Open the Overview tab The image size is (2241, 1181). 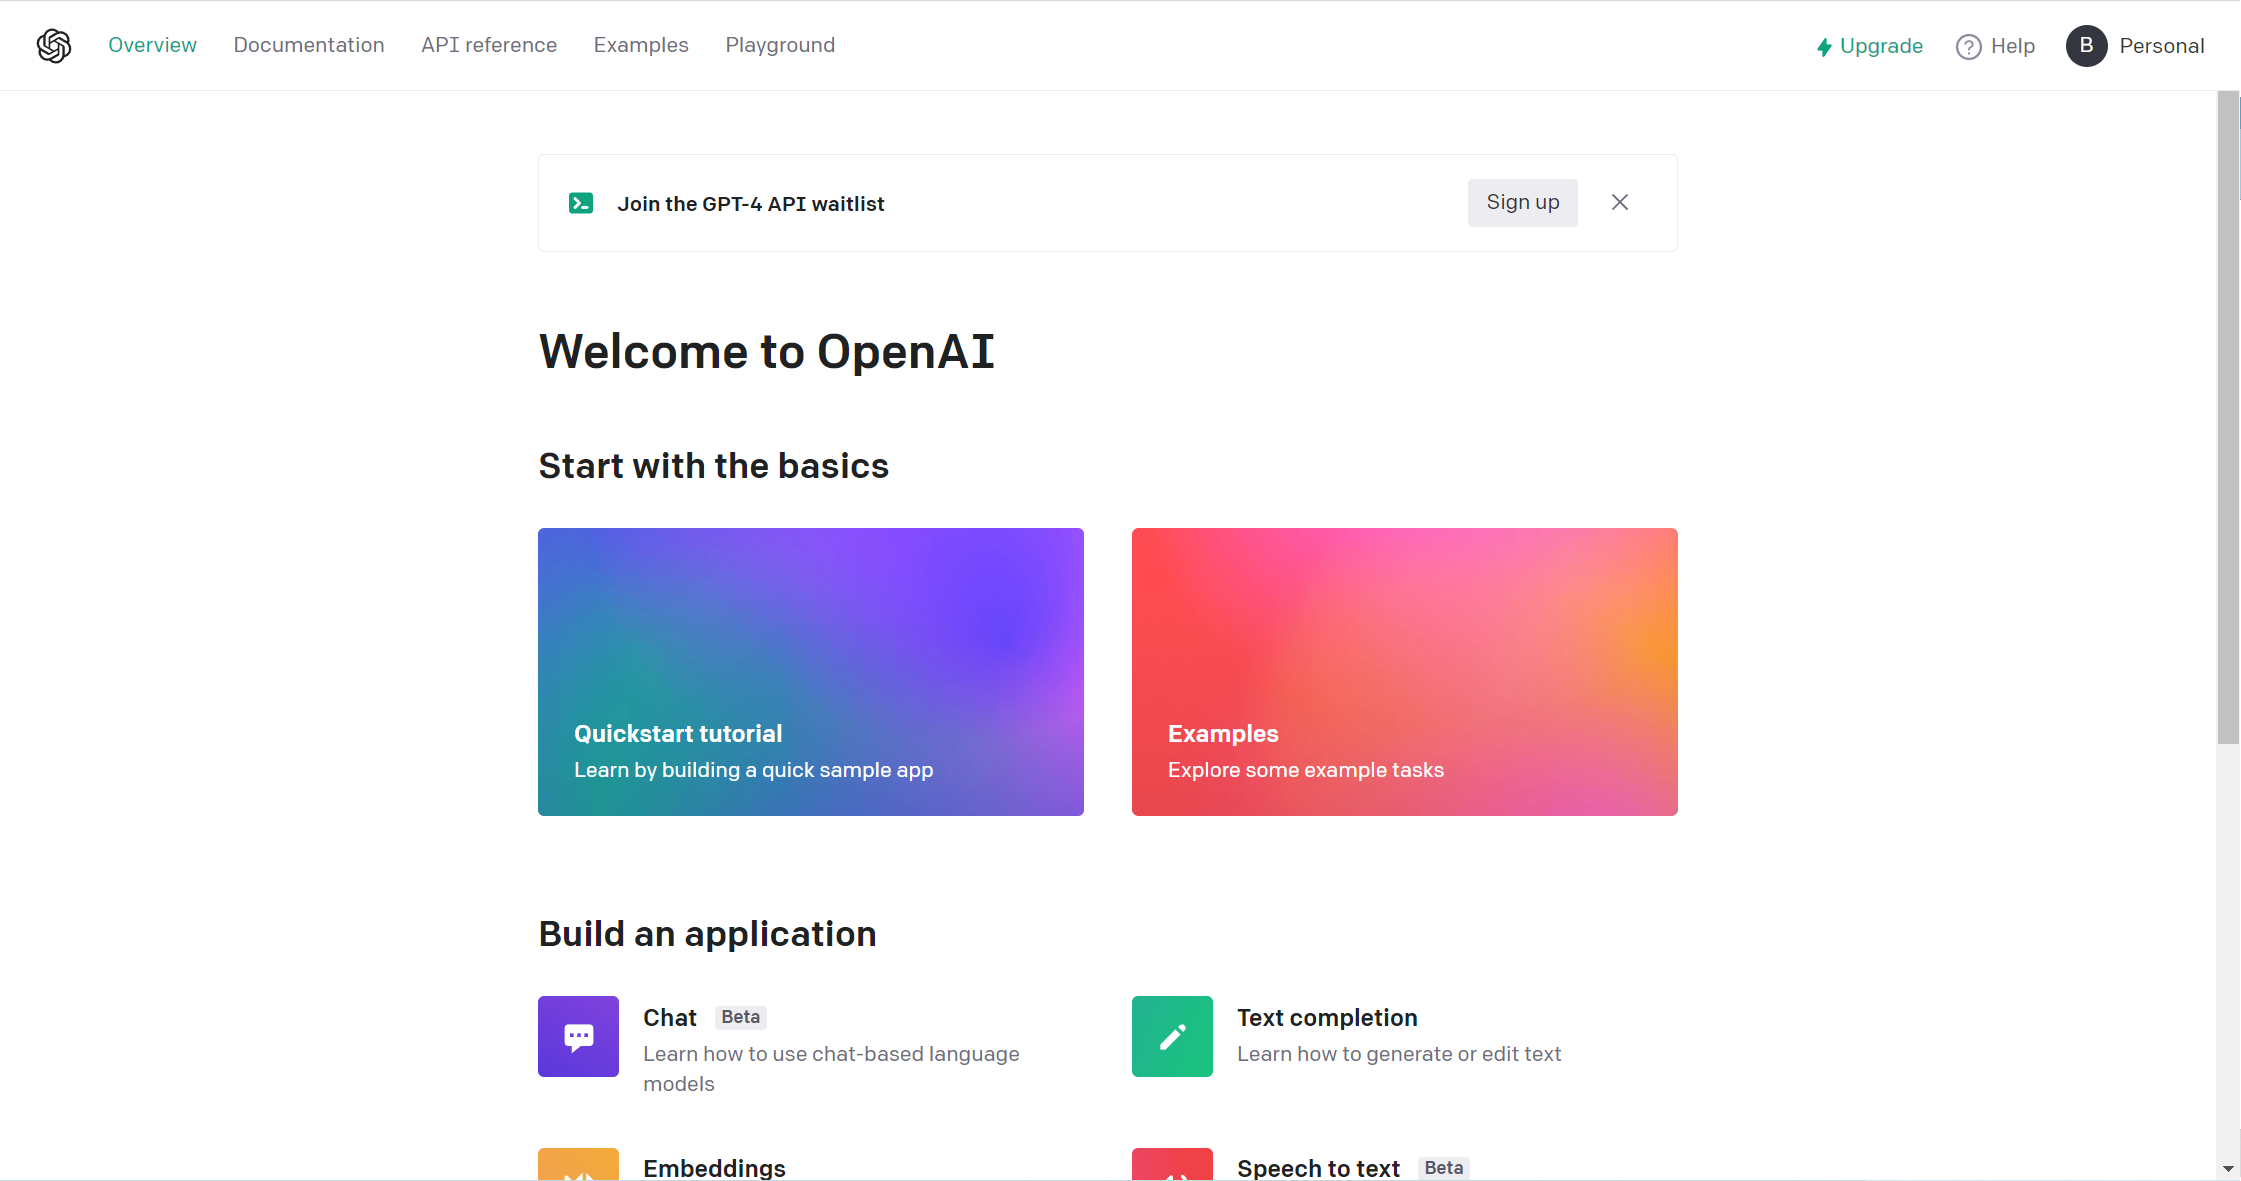152,45
